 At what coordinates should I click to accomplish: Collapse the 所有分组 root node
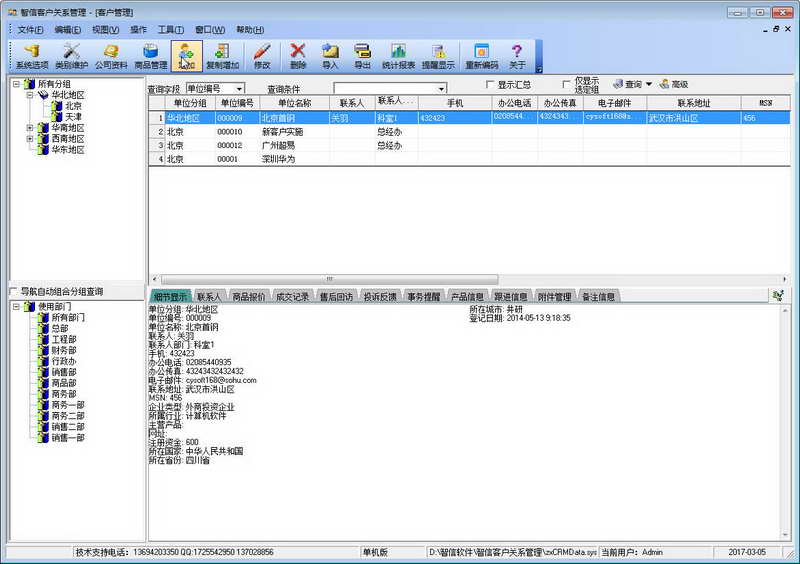pyautogui.click(x=16, y=84)
